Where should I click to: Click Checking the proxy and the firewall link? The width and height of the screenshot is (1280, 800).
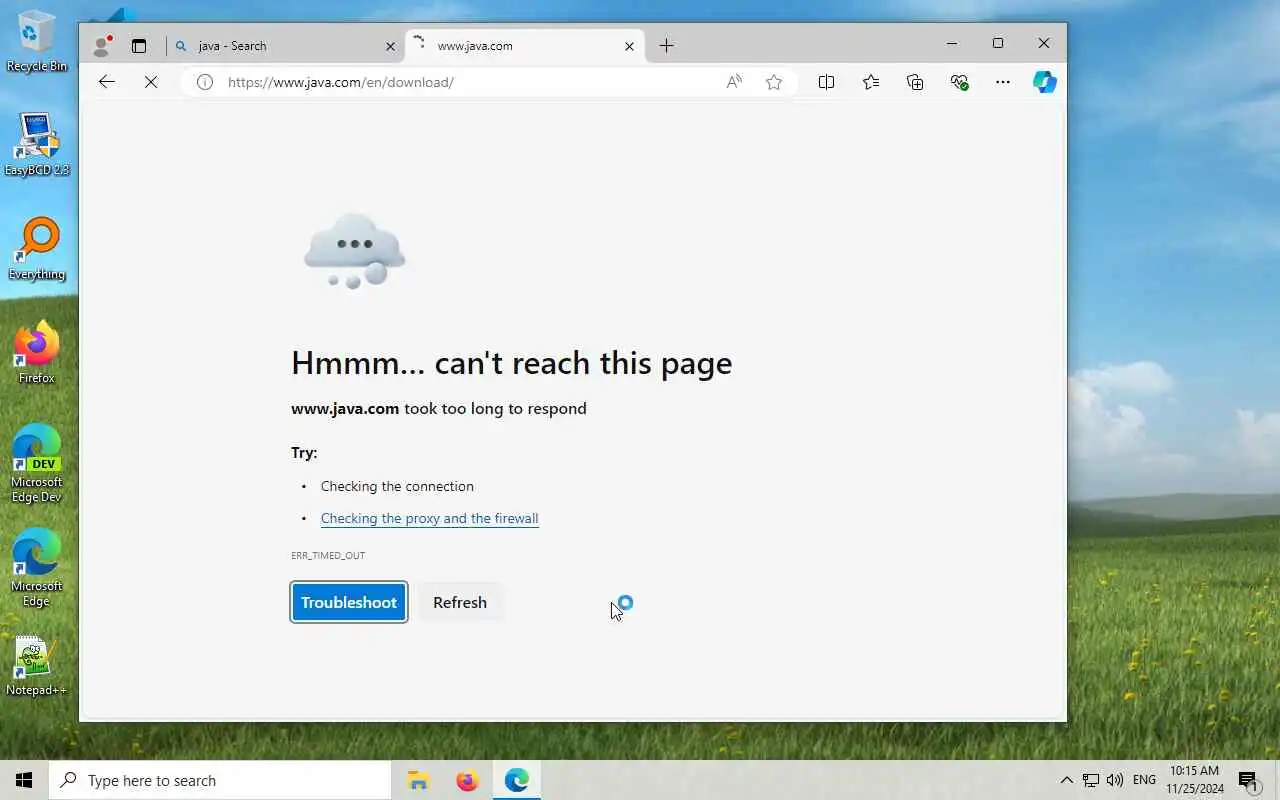(x=430, y=518)
